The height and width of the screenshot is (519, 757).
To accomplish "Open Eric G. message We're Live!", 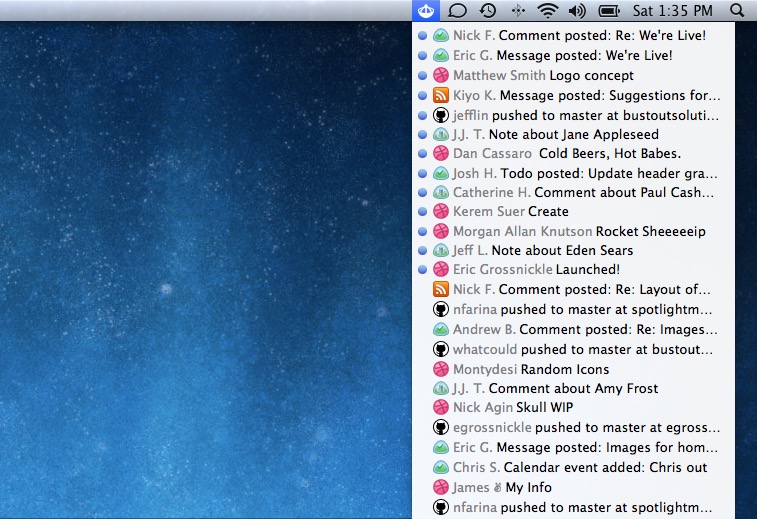I will (574, 56).
